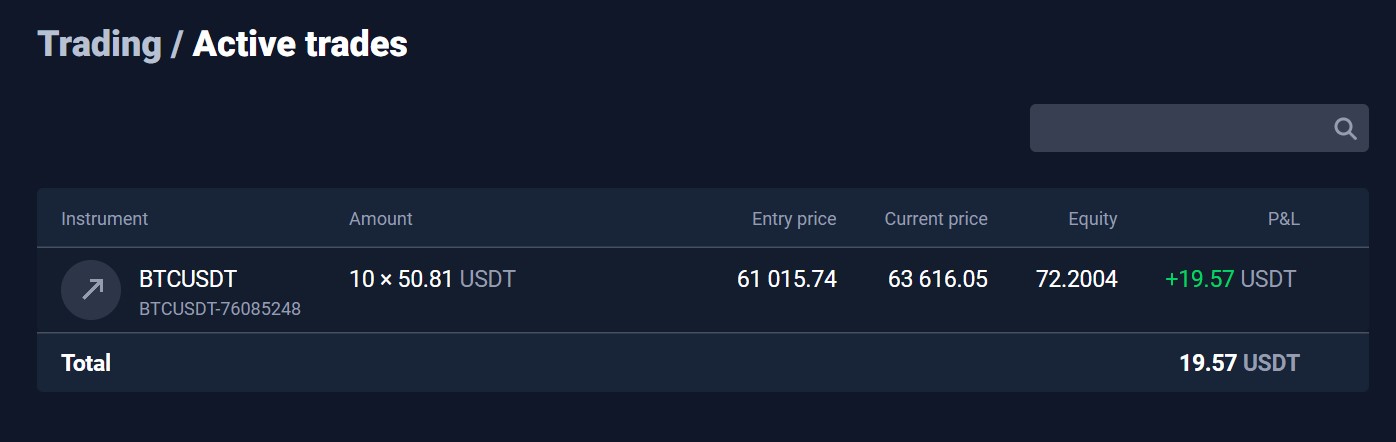Sort by Amount column header
Viewport: 1396px width, 442px height.
click(381, 218)
